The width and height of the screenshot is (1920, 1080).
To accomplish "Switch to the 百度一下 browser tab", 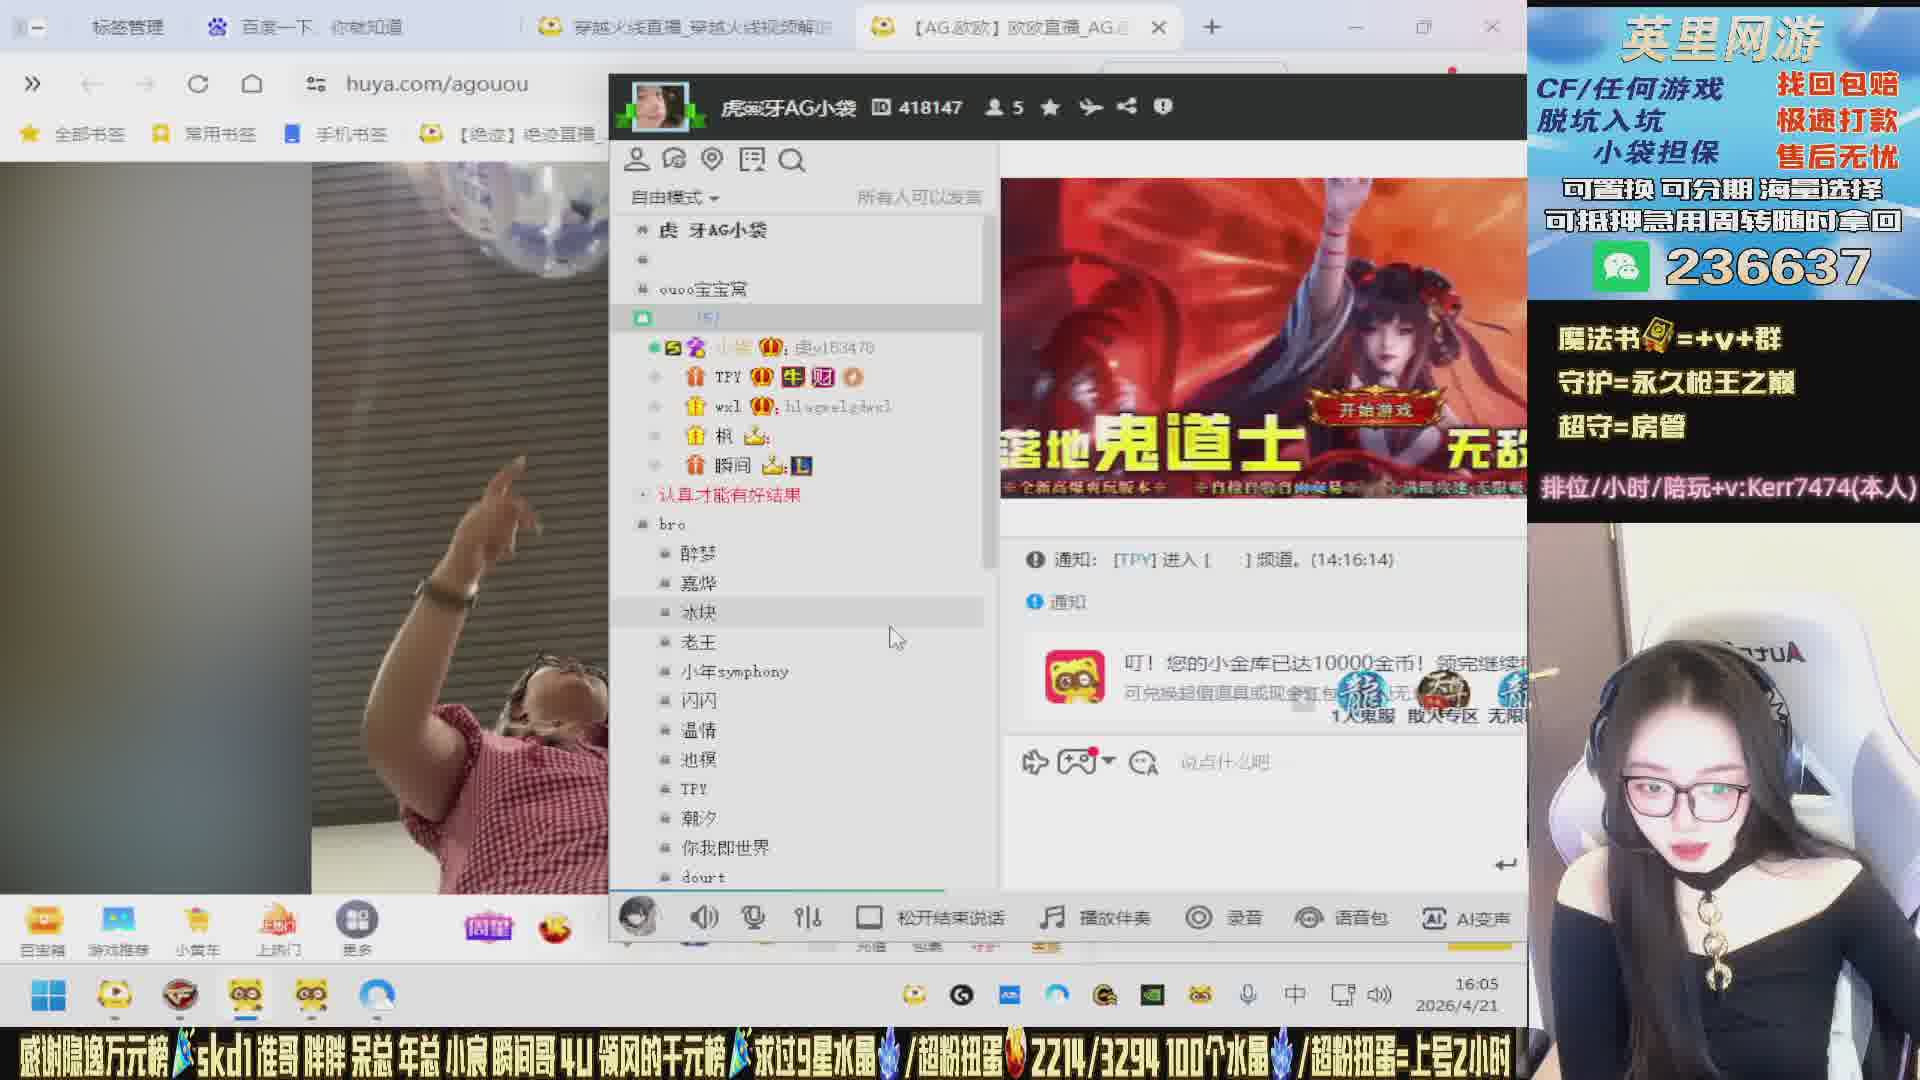I will coord(322,27).
